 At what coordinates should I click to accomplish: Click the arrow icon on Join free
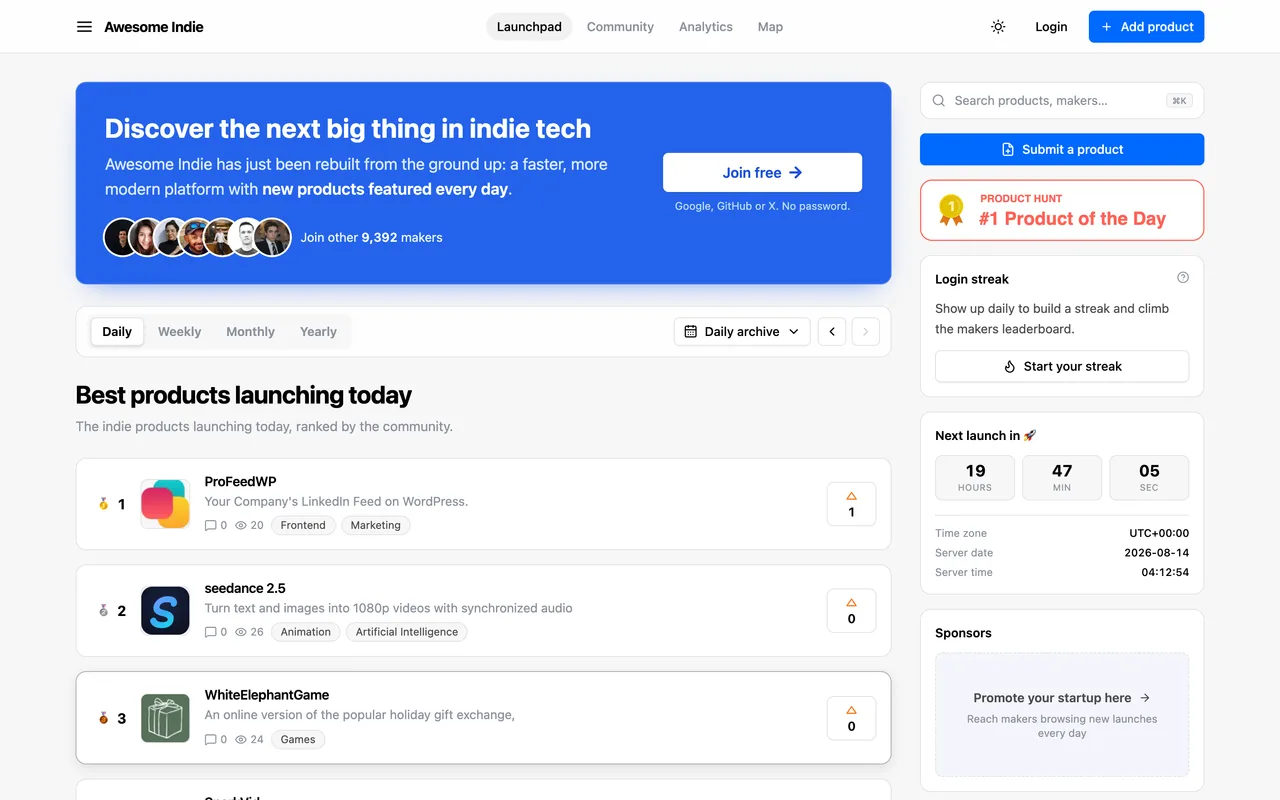(796, 172)
